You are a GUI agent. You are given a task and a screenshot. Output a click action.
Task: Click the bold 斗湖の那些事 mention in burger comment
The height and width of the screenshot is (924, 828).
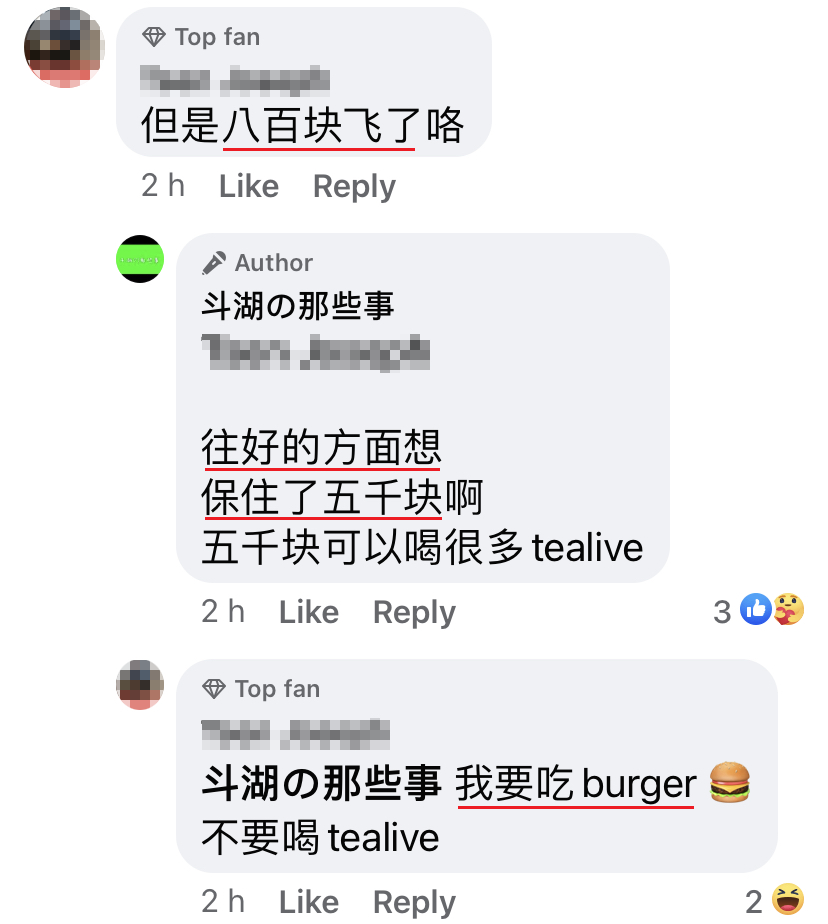pos(321,784)
